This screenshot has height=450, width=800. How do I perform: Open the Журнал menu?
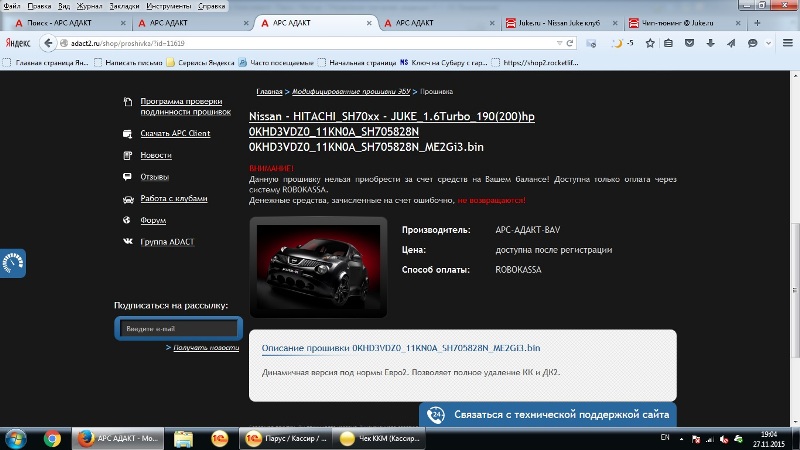(x=89, y=6)
